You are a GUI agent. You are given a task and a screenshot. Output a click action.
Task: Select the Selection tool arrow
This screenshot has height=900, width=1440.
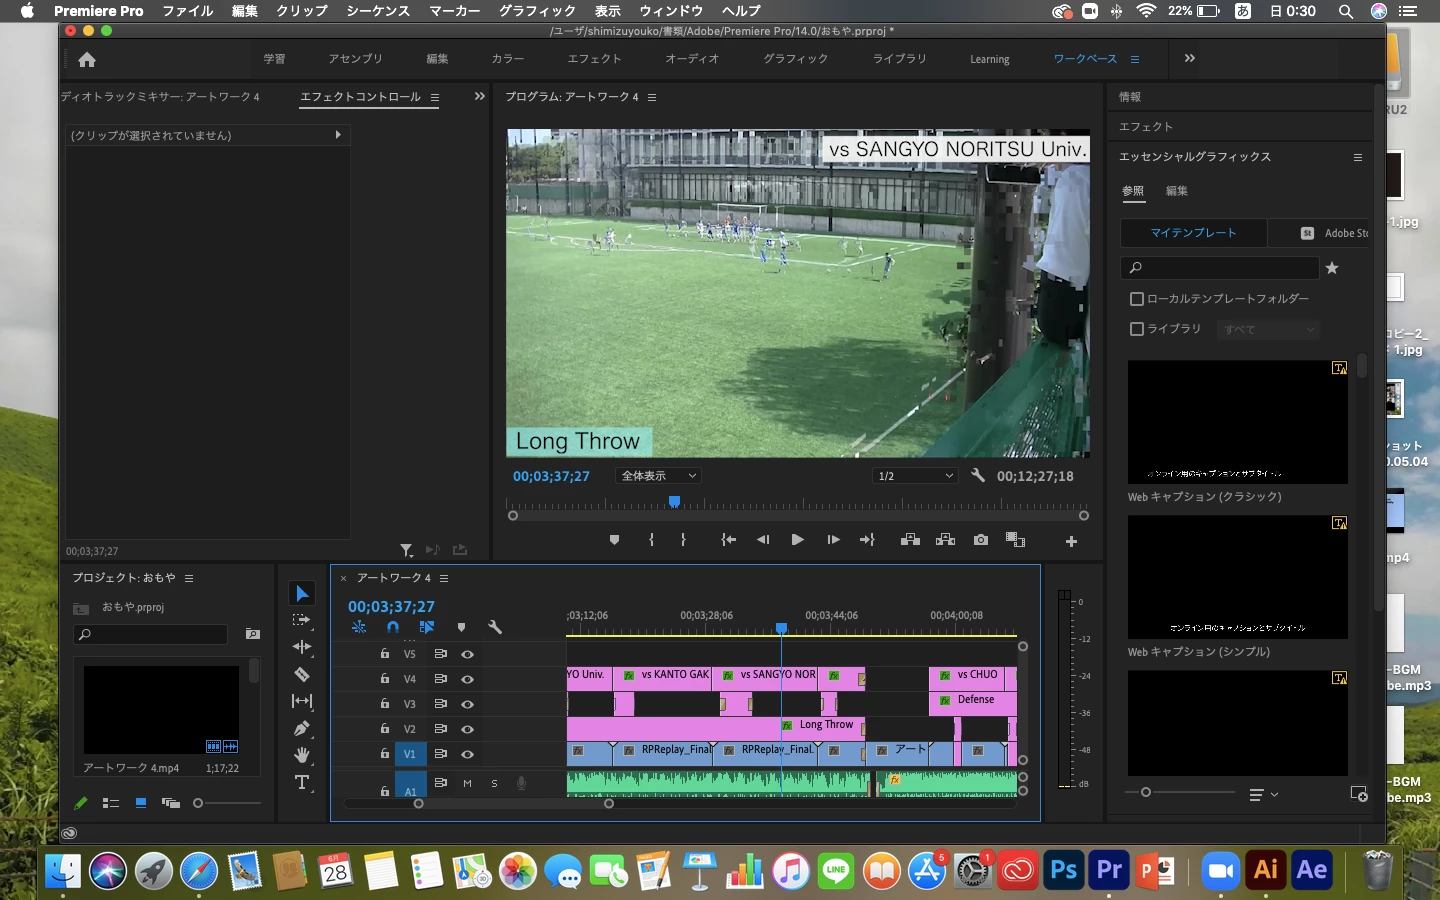[x=302, y=594]
